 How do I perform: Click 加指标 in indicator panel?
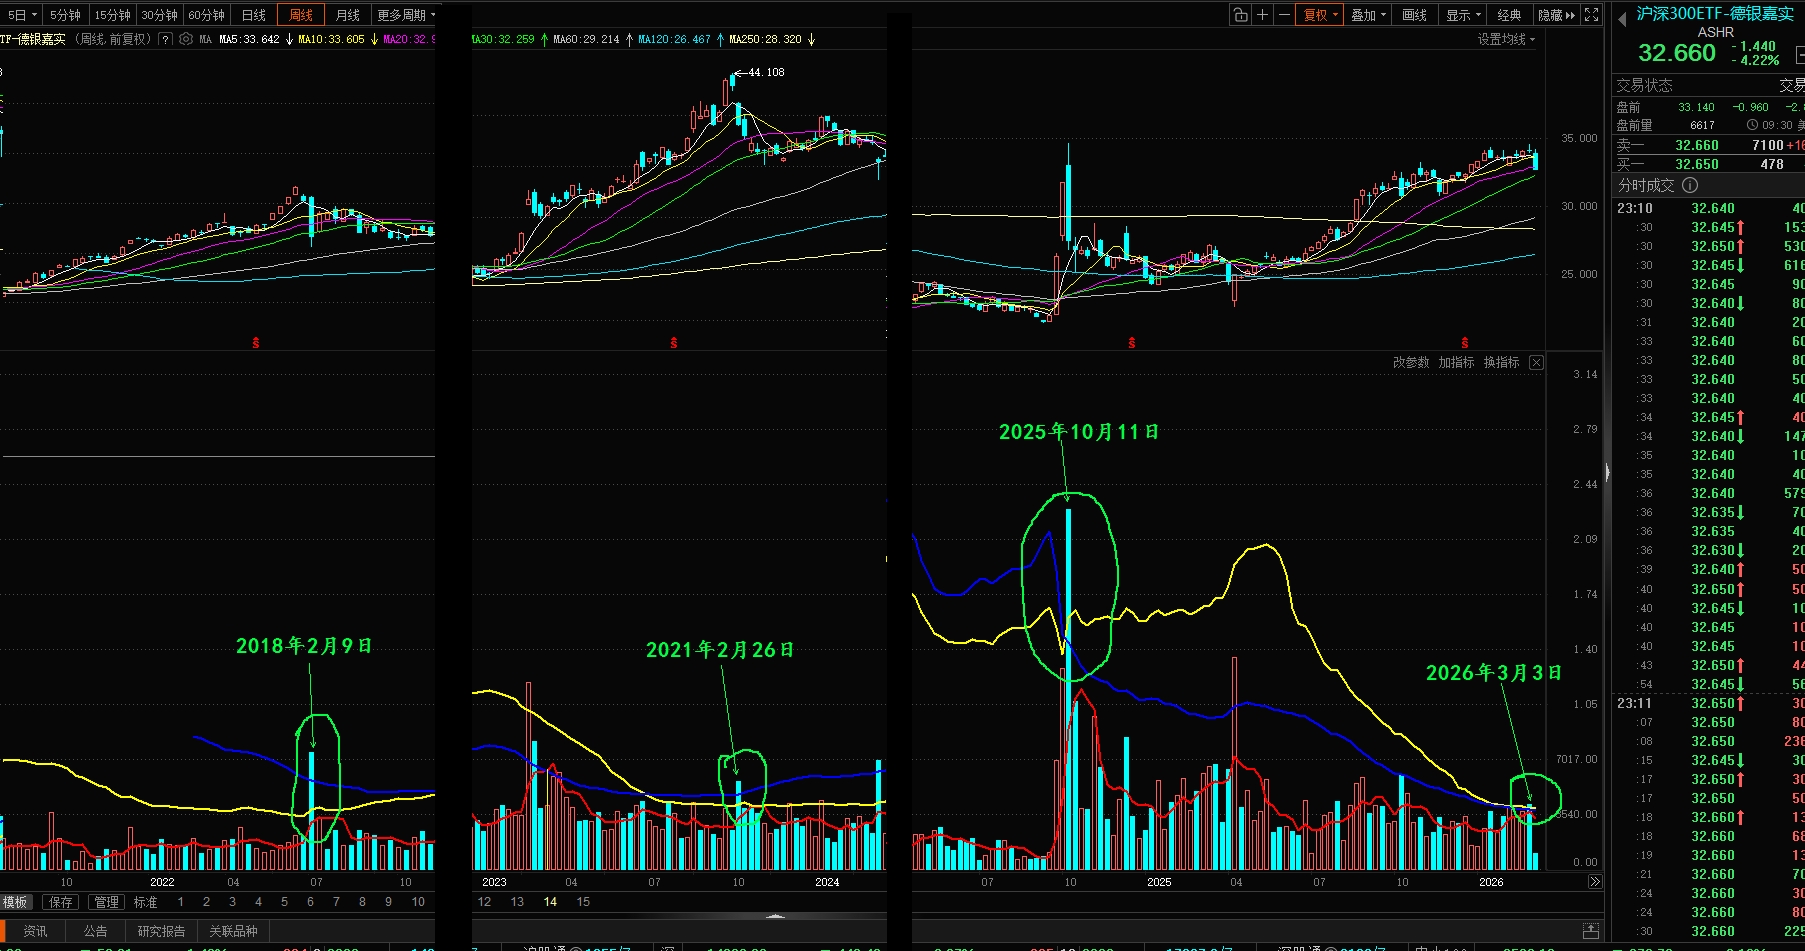[x=1456, y=362]
